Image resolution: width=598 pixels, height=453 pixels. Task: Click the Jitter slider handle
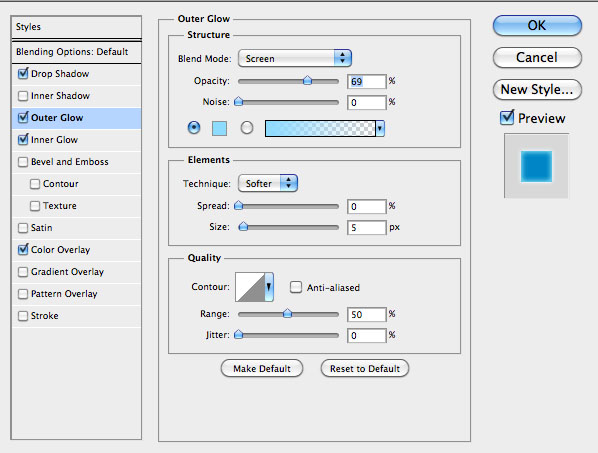click(x=239, y=335)
